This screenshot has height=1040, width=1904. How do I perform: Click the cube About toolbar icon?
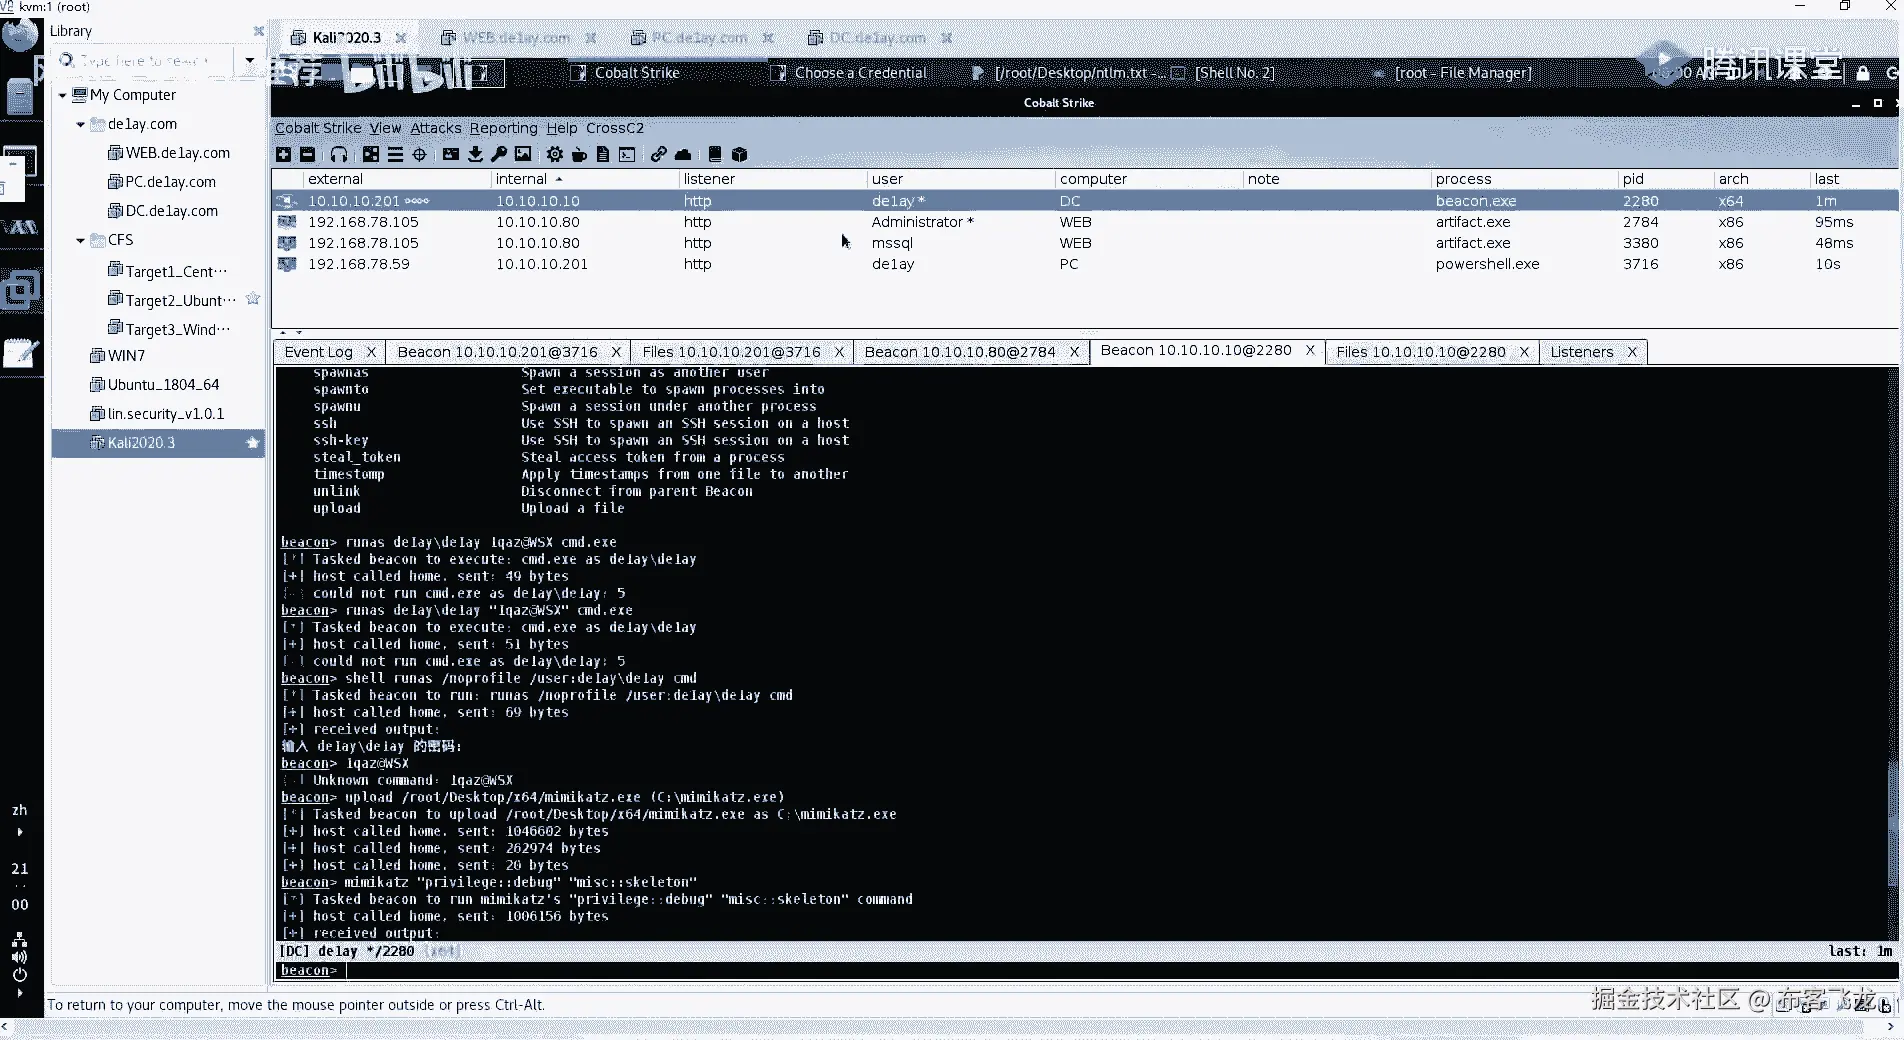(x=740, y=154)
